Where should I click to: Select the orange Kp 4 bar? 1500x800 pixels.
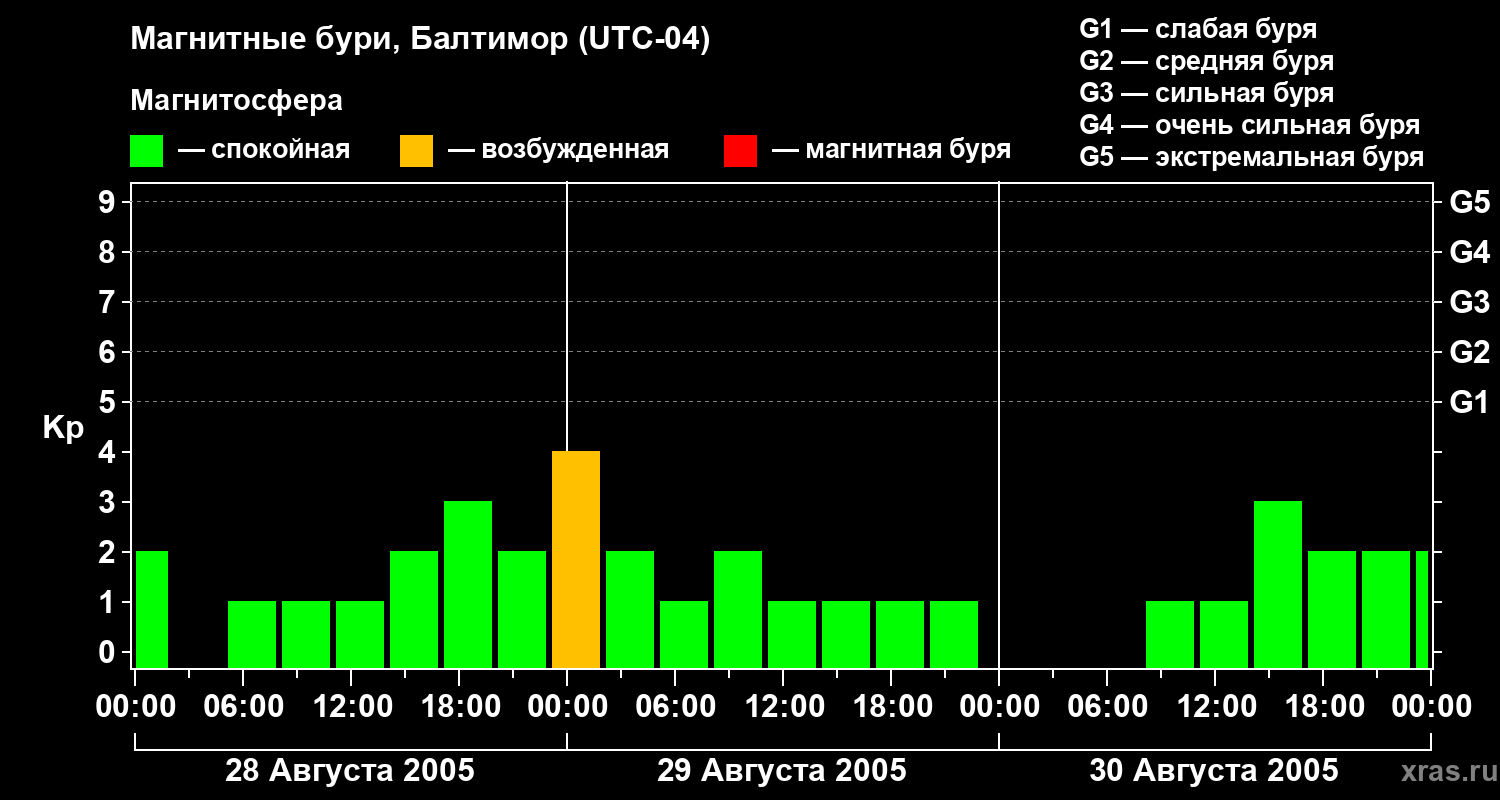576,559
